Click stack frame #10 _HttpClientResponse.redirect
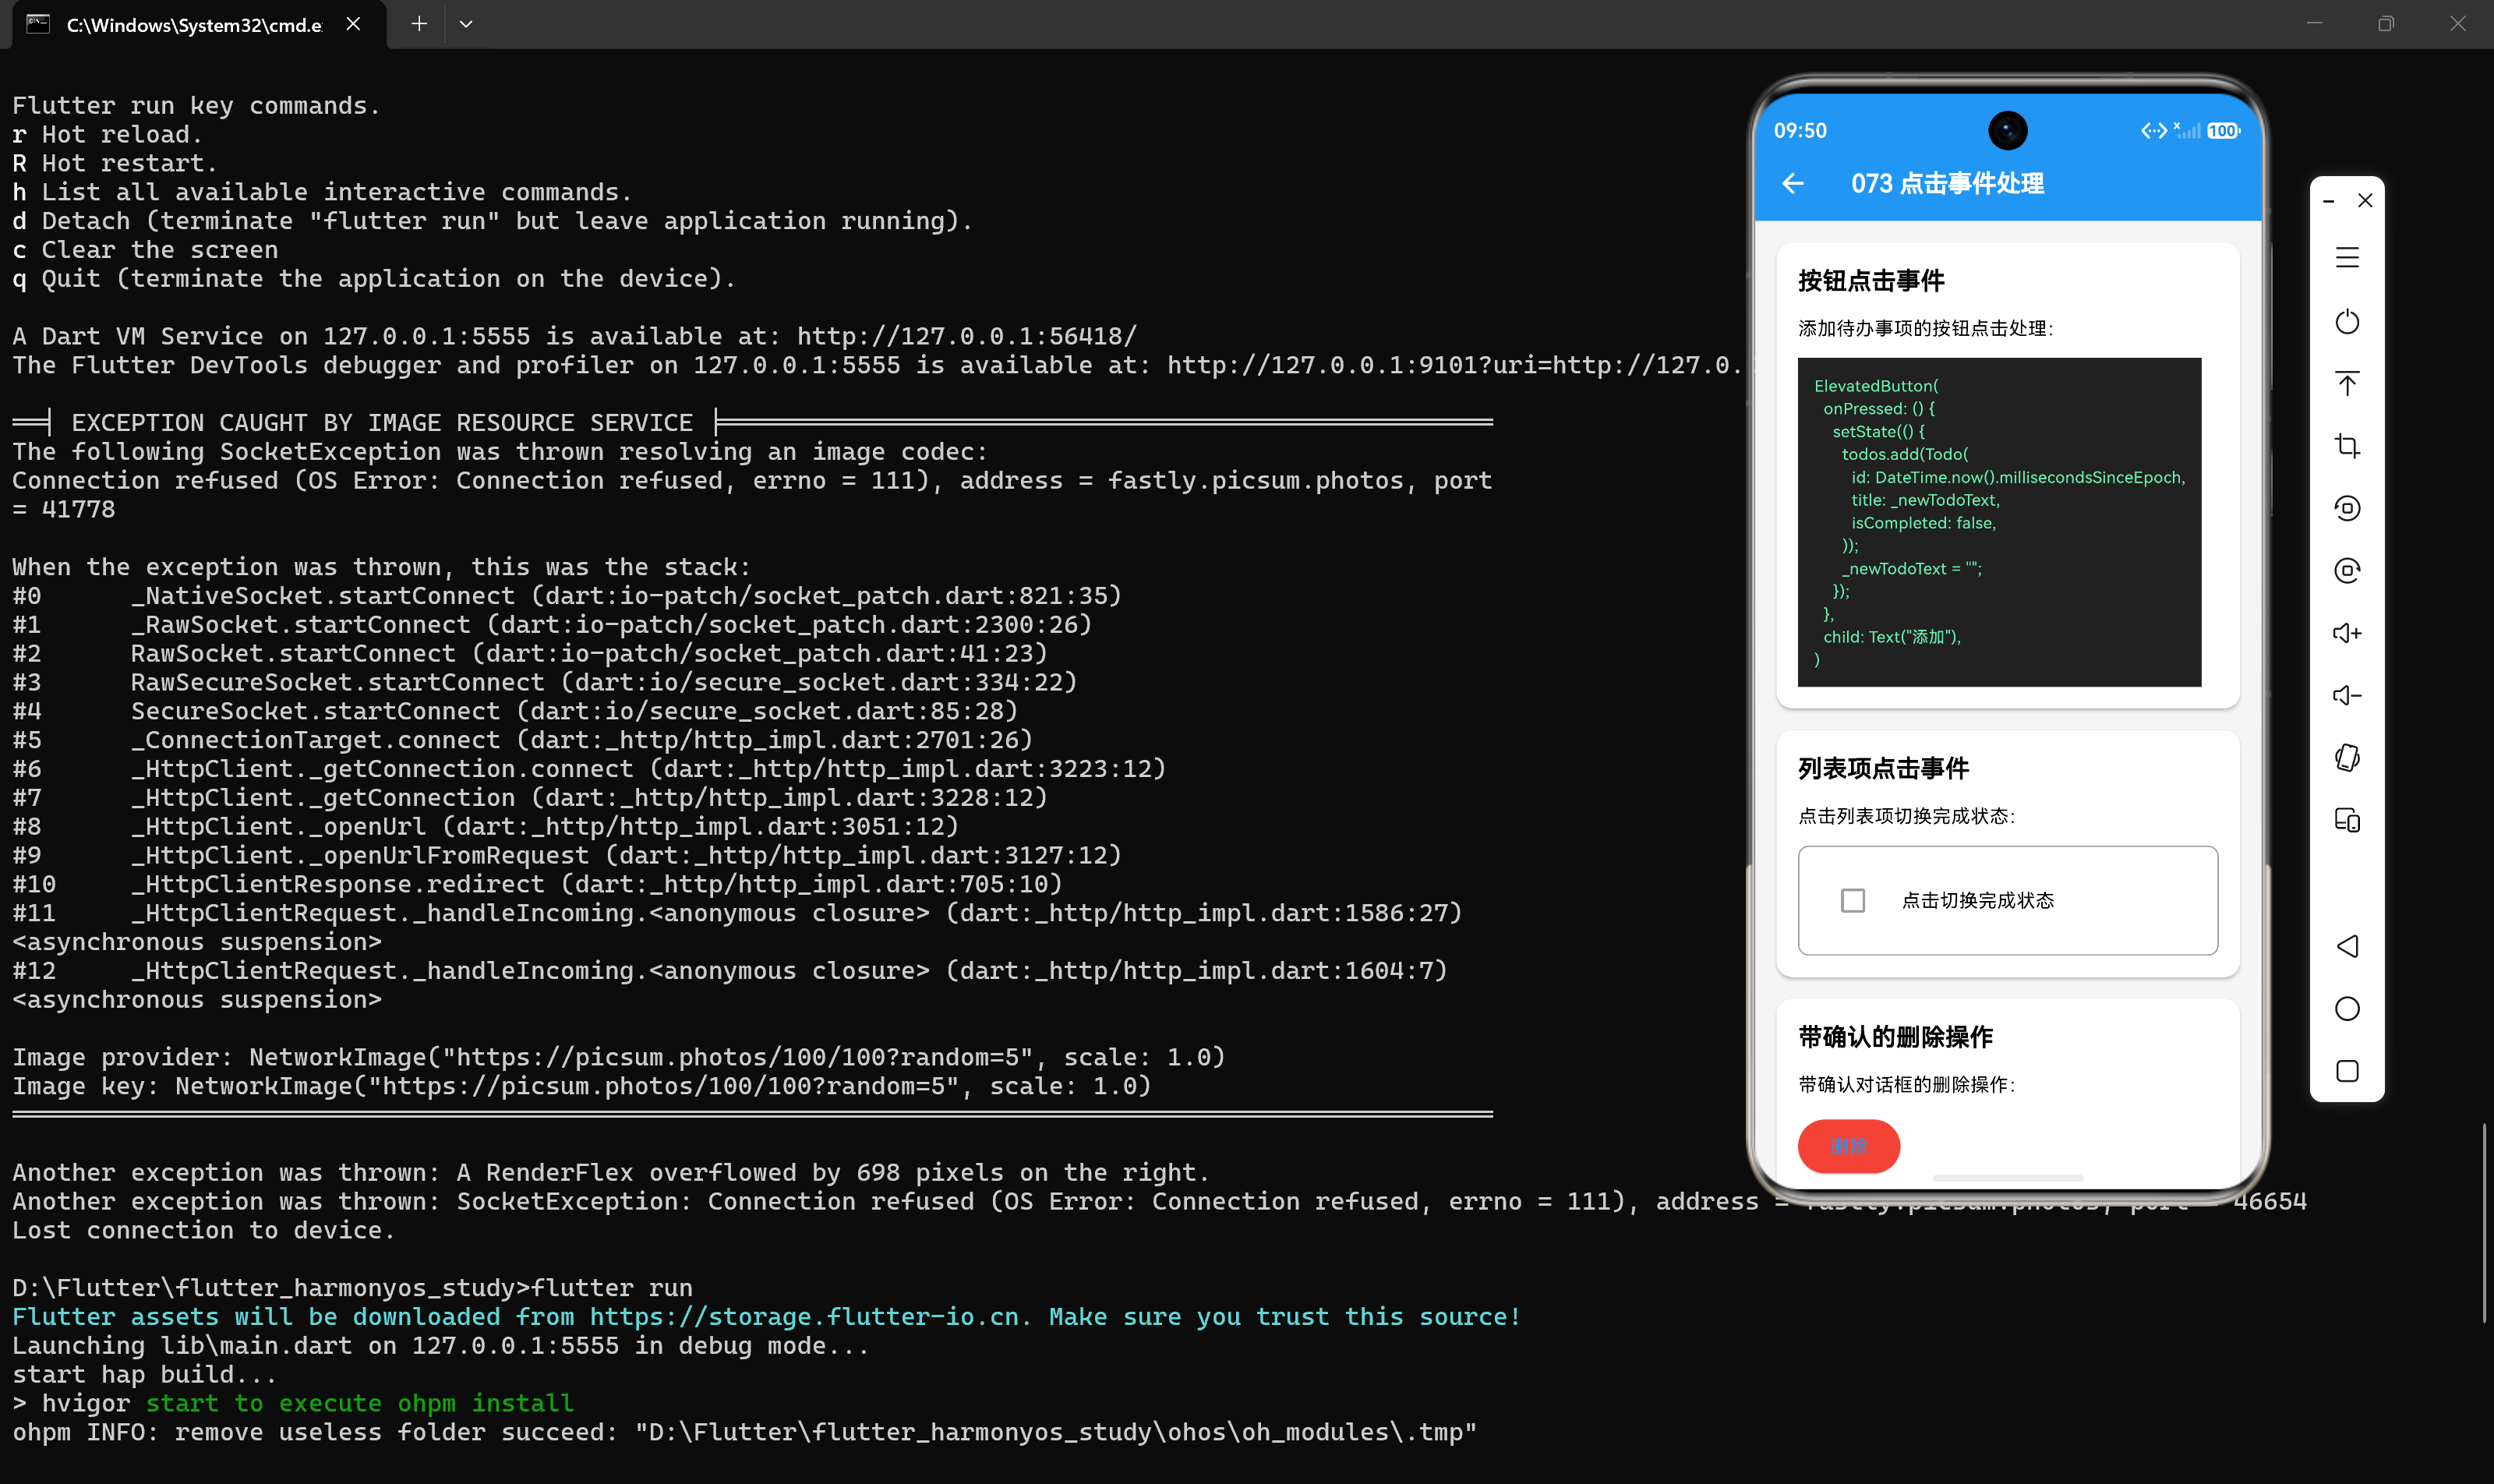Viewport: 2494px width, 1484px height. coord(537,885)
